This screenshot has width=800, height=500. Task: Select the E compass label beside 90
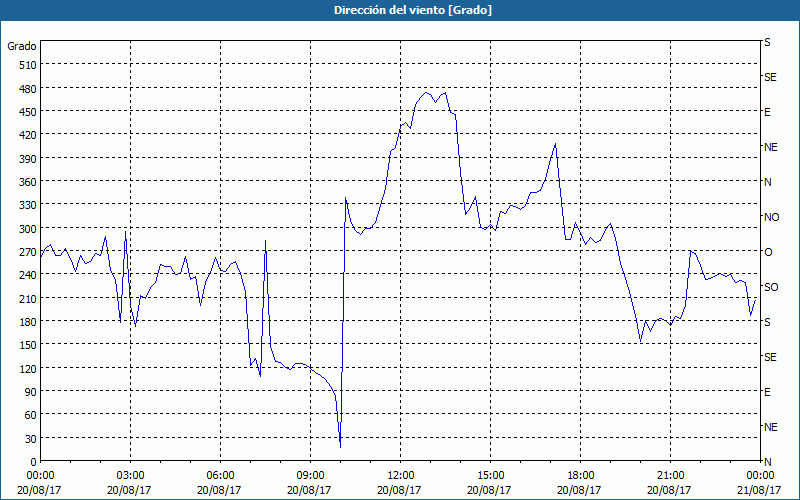click(x=767, y=392)
